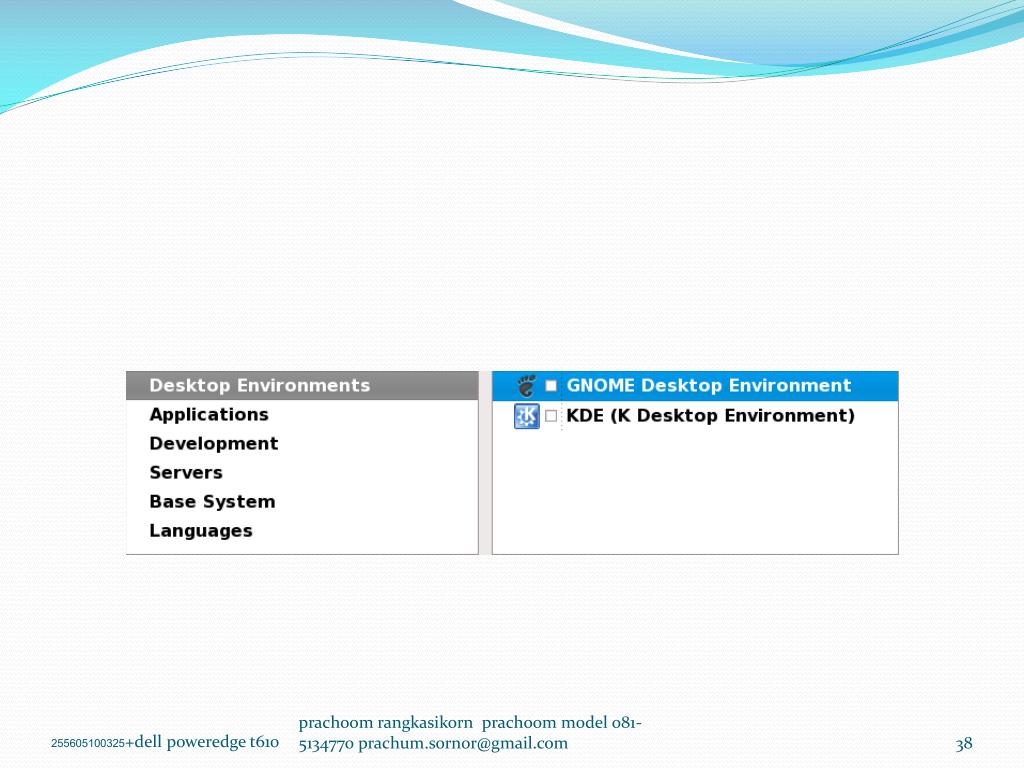Viewport: 1024px width, 768px height.
Task: Click the dell poweredge t610 footer text
Action: (x=206, y=742)
